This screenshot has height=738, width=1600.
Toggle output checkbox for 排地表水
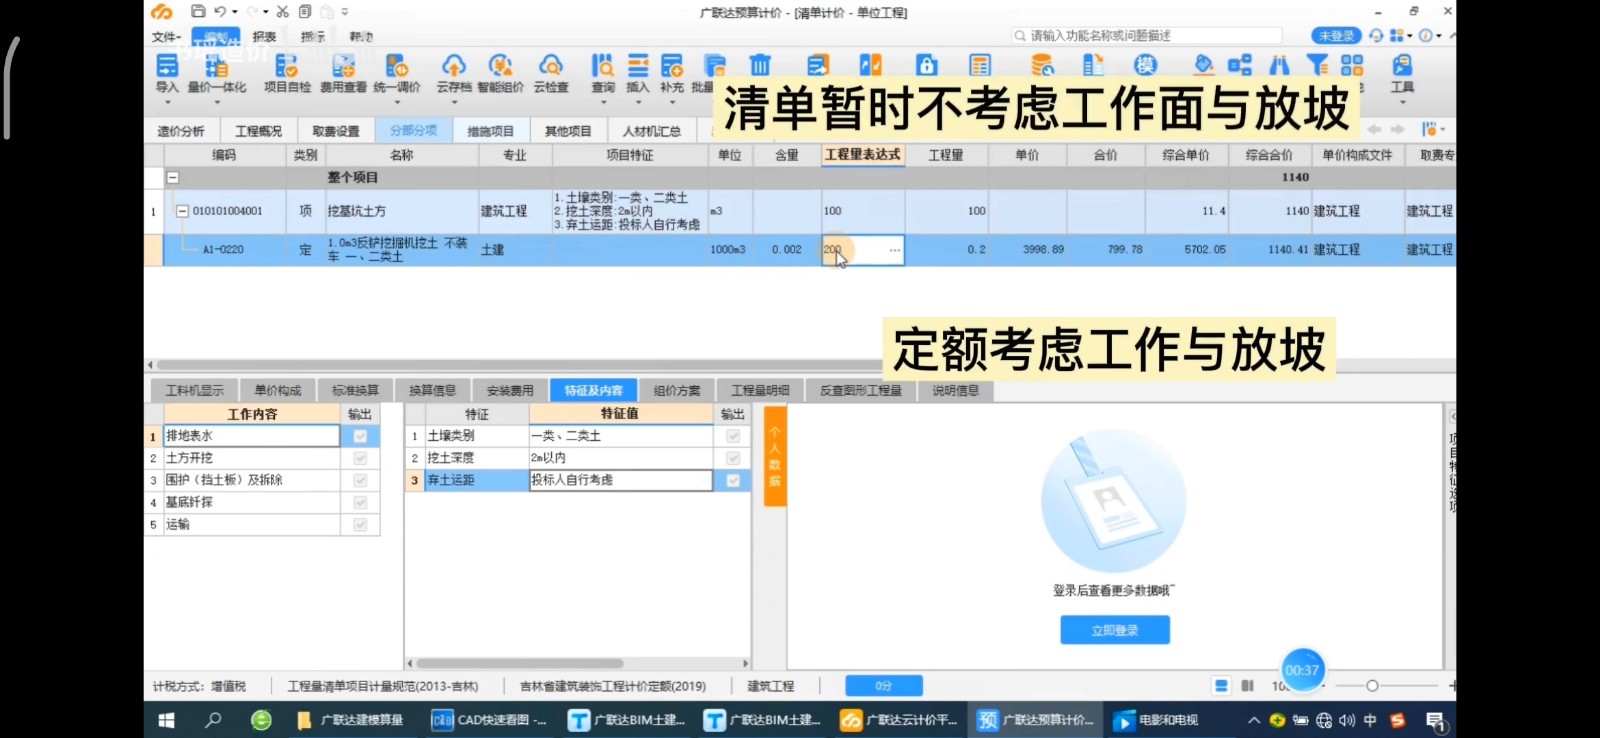coord(360,436)
